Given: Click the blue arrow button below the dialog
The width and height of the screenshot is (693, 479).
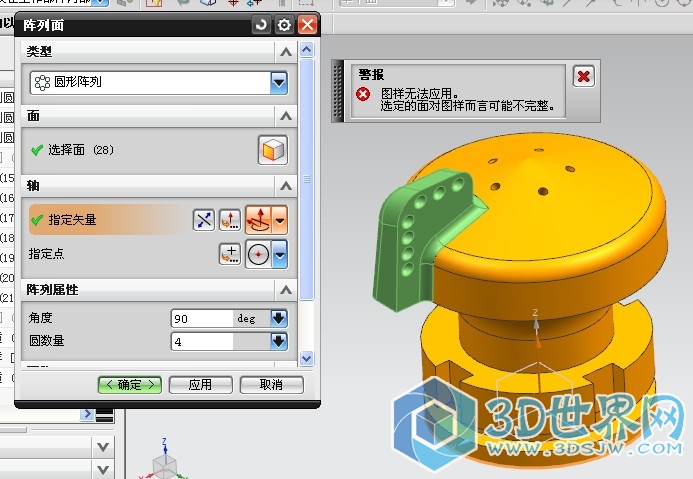Looking at the screenshot, I should (87, 414).
